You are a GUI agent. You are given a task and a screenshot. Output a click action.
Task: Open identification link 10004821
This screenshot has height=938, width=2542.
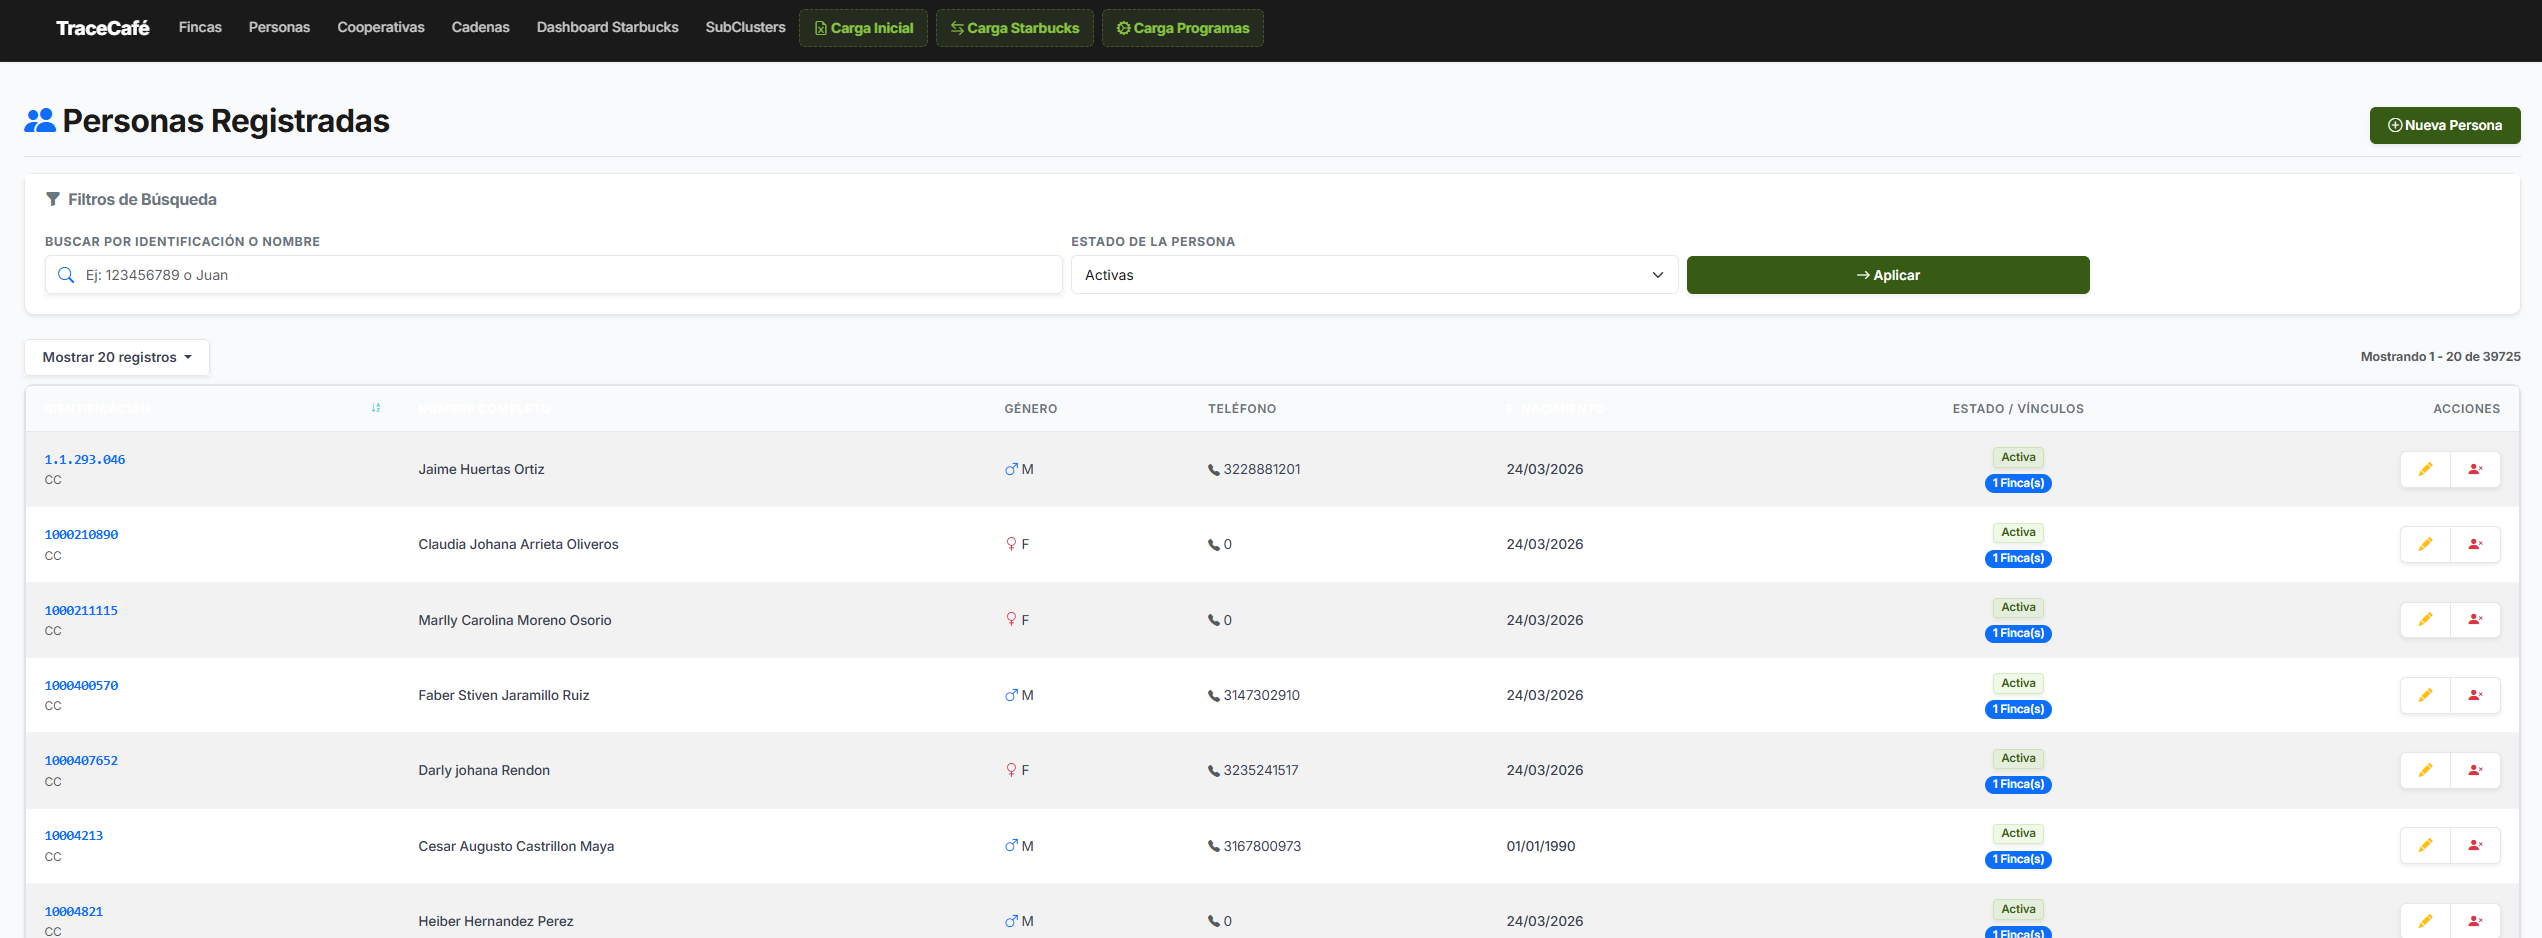(x=74, y=911)
